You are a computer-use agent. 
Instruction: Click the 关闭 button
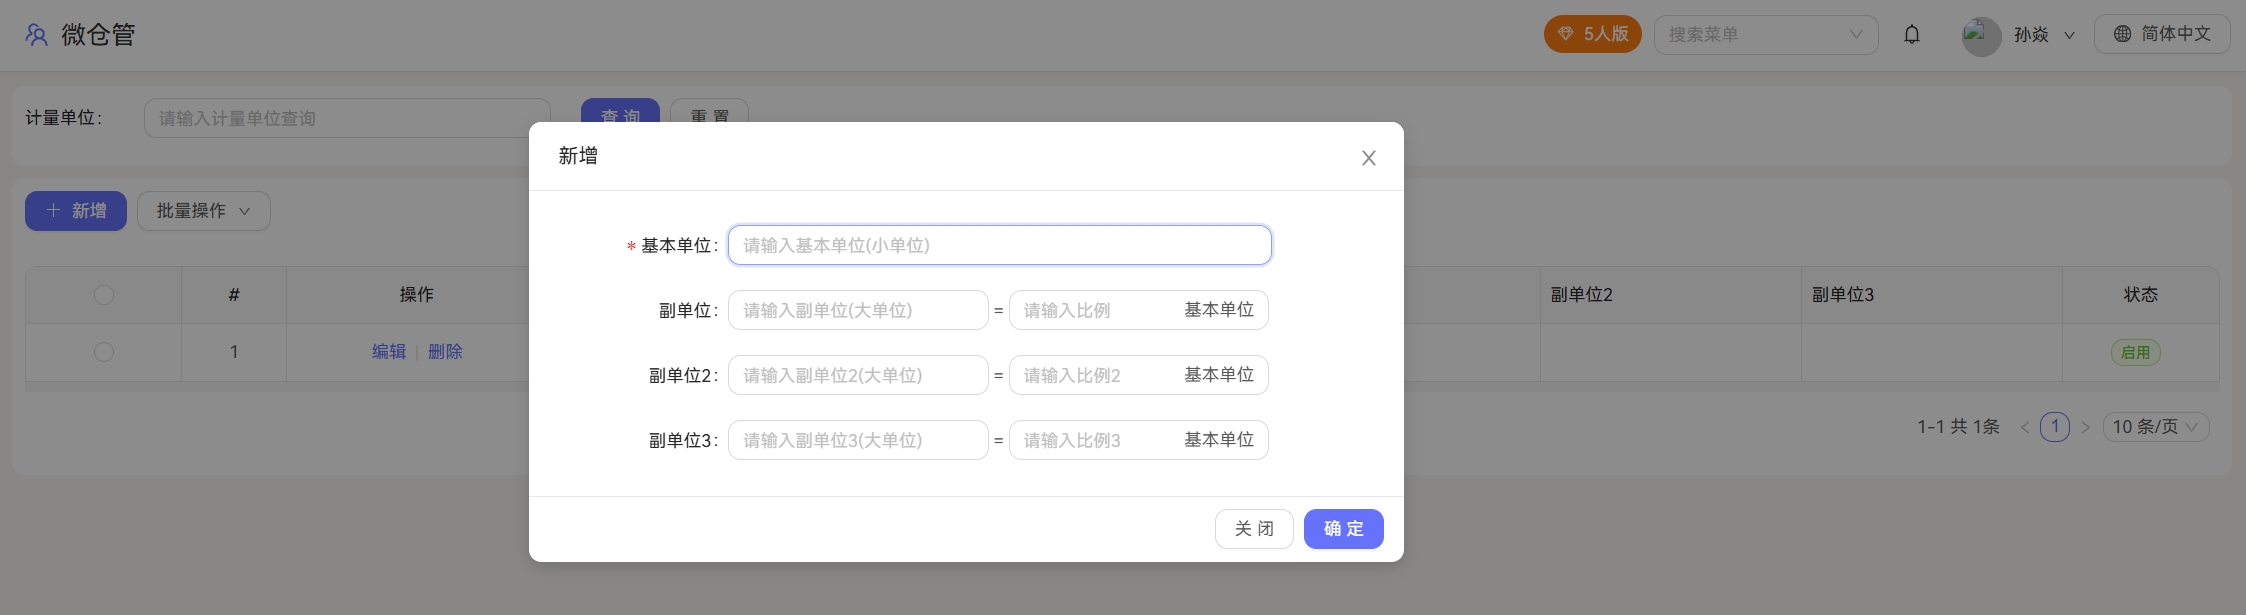(x=1254, y=529)
